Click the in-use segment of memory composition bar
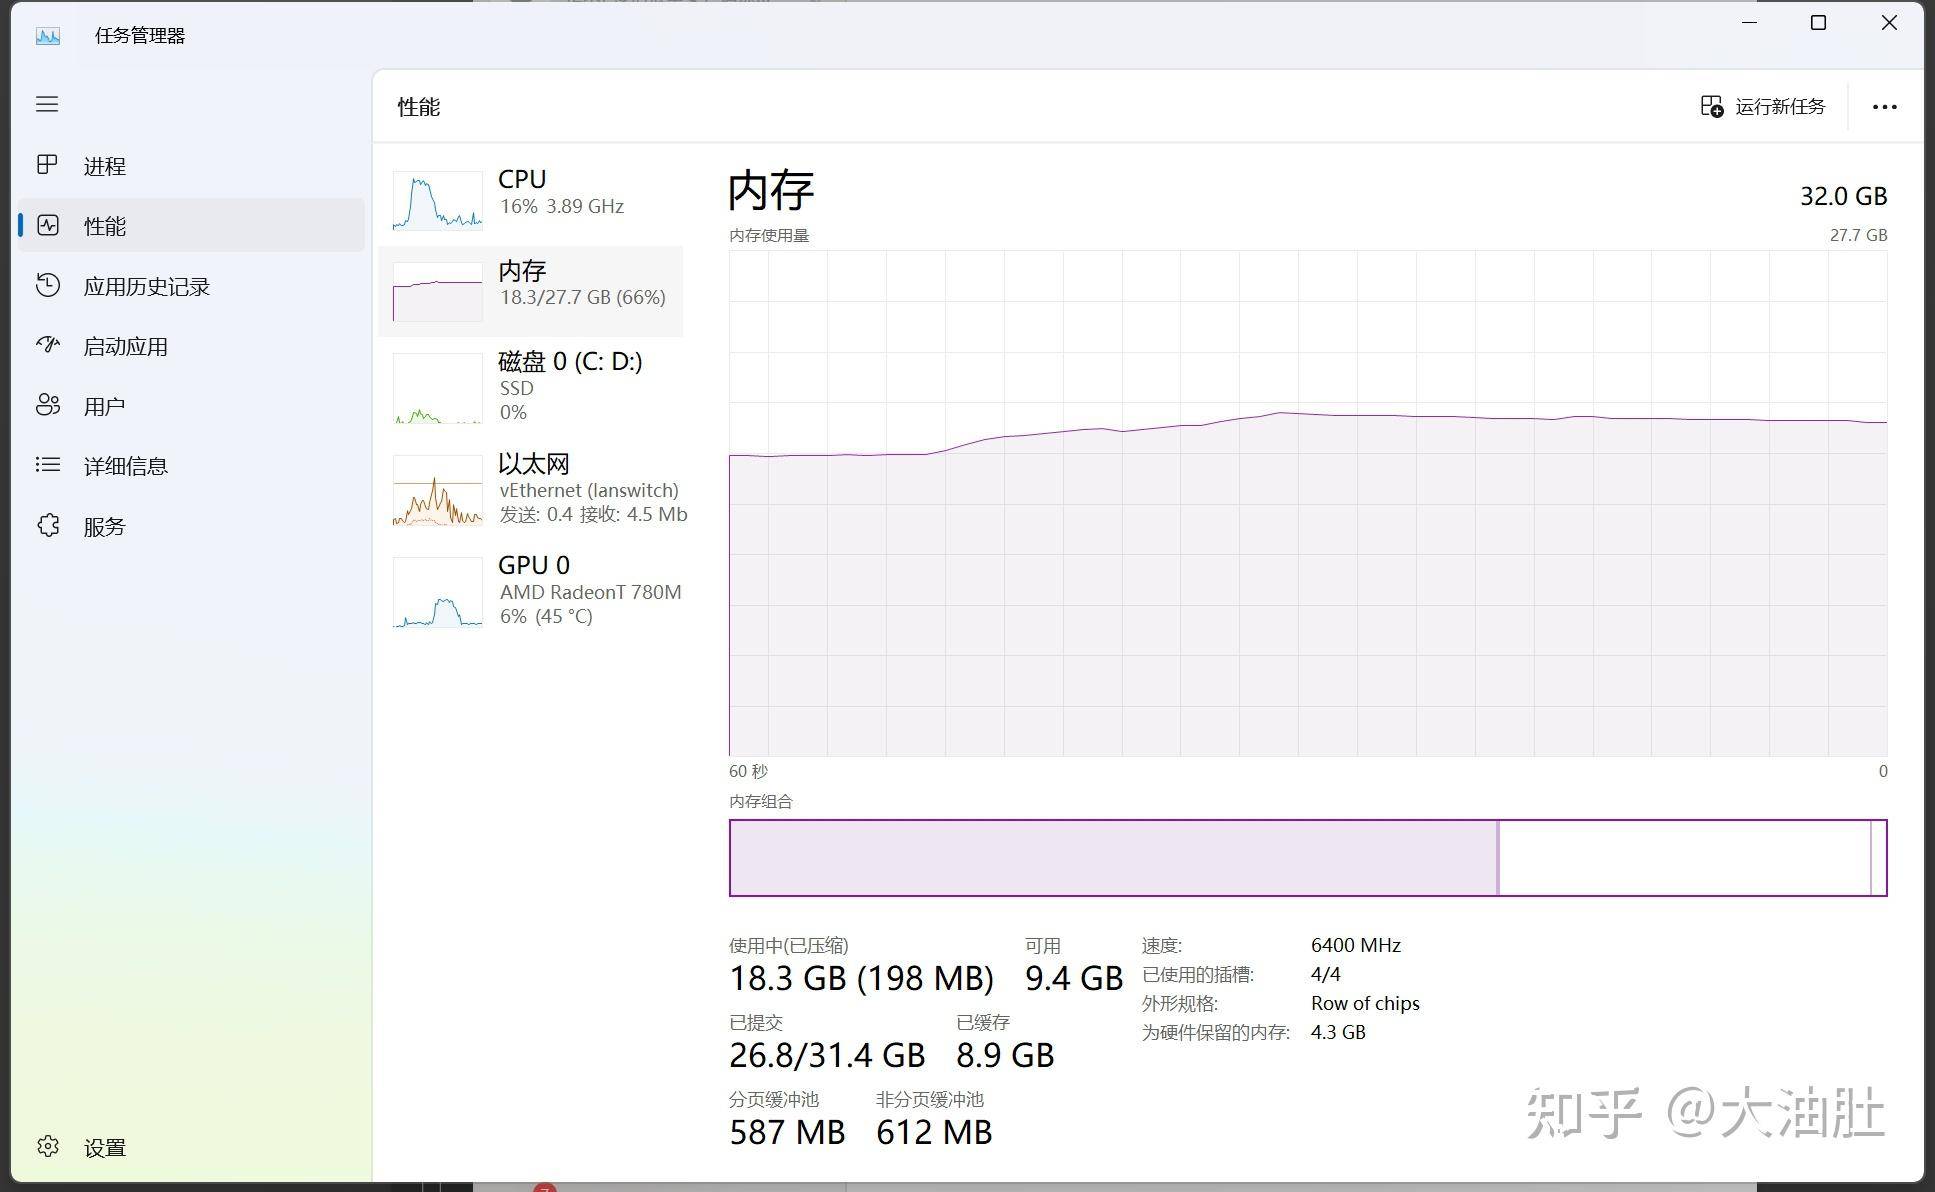This screenshot has height=1192, width=1935. 1113,858
